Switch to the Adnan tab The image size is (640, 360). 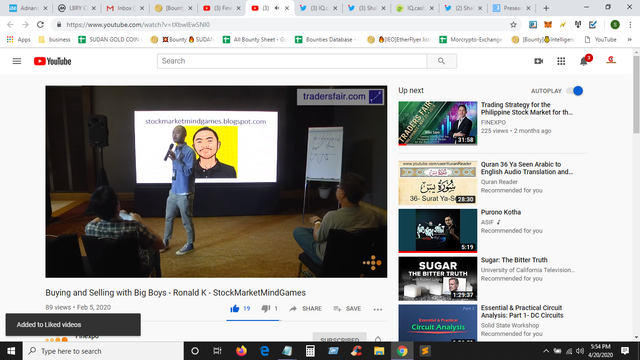click(28, 8)
